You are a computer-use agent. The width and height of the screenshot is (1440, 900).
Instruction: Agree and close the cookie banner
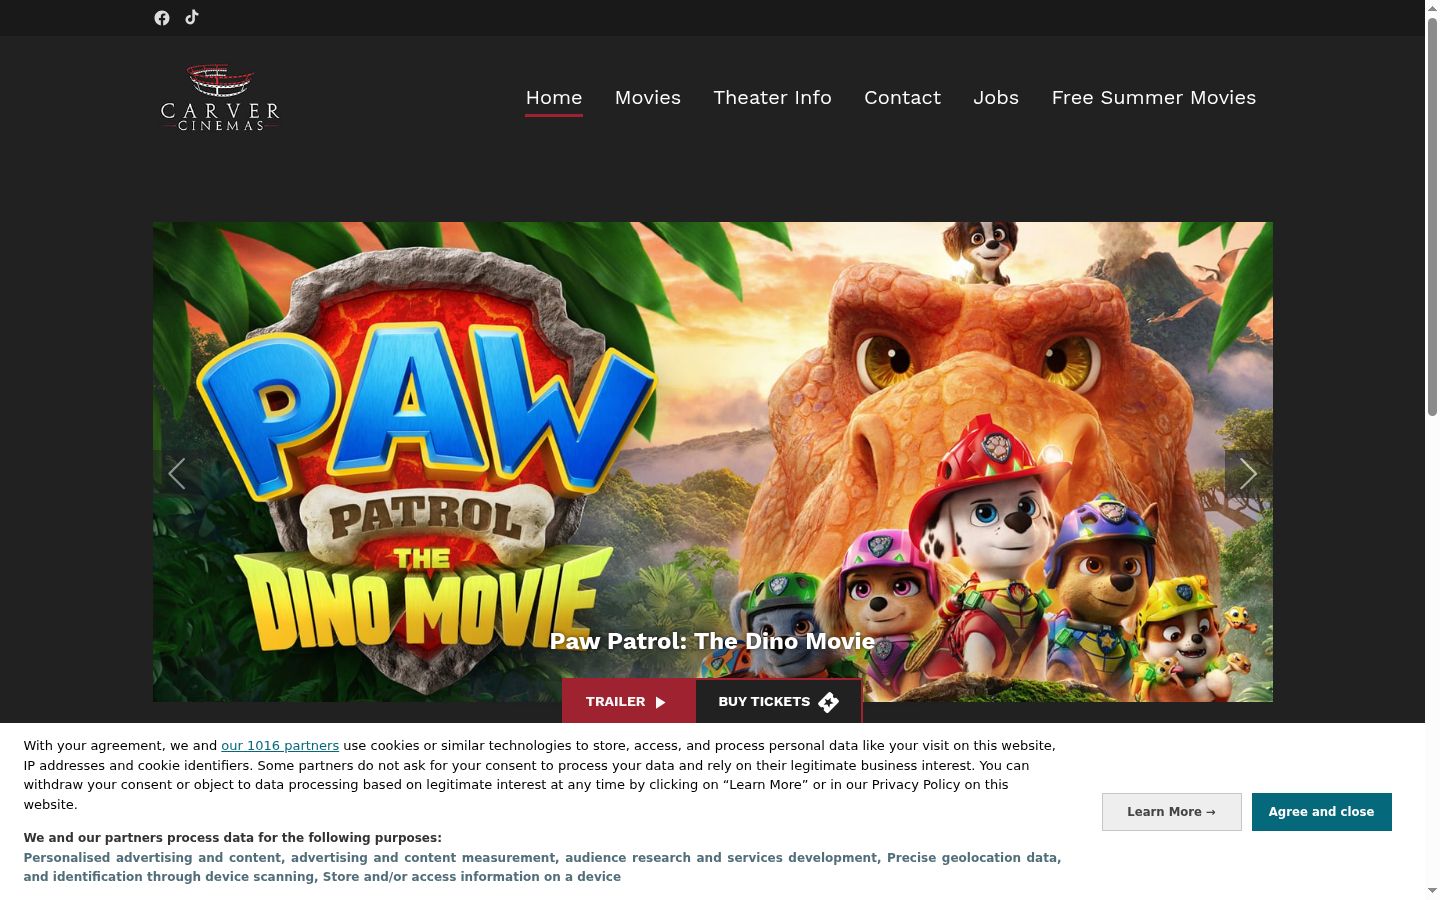tap(1322, 812)
